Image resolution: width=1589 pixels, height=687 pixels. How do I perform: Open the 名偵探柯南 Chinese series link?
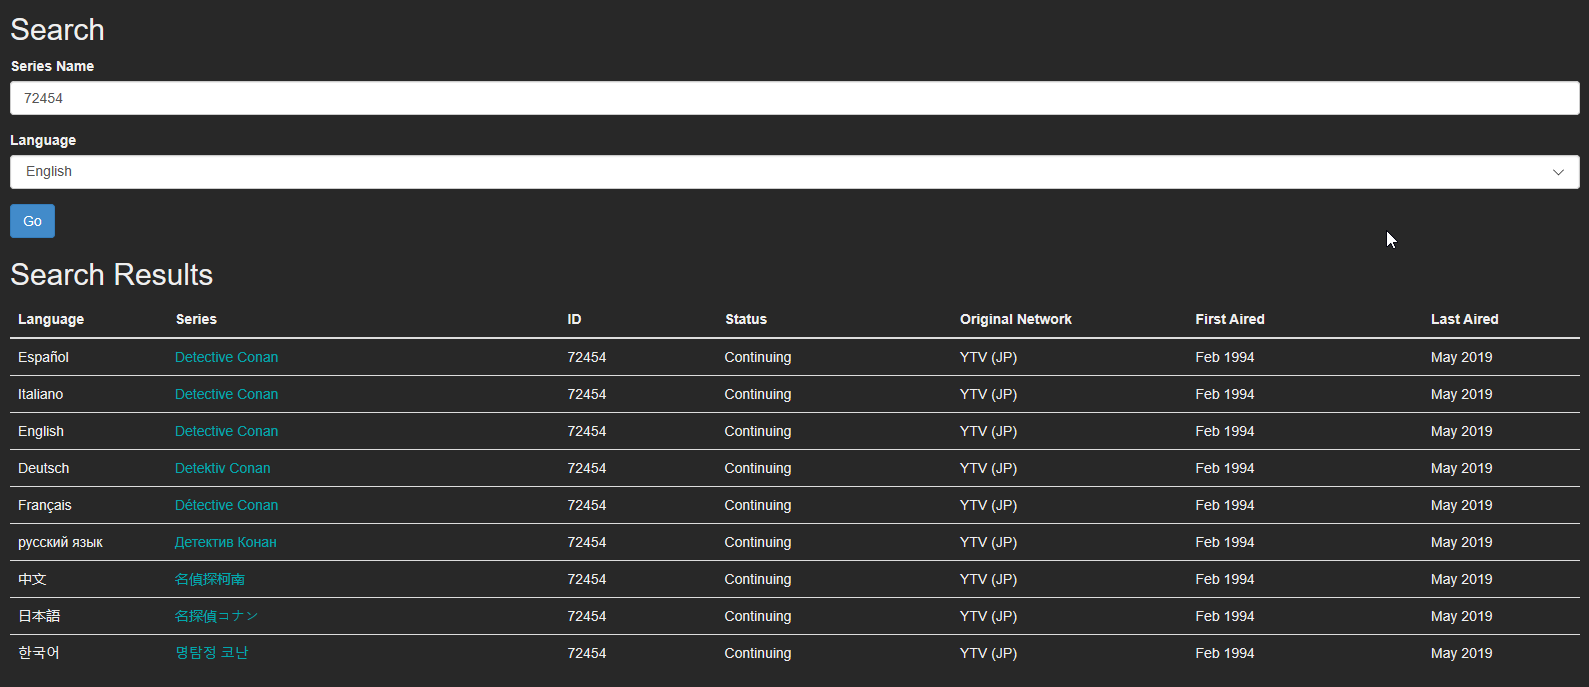210,579
